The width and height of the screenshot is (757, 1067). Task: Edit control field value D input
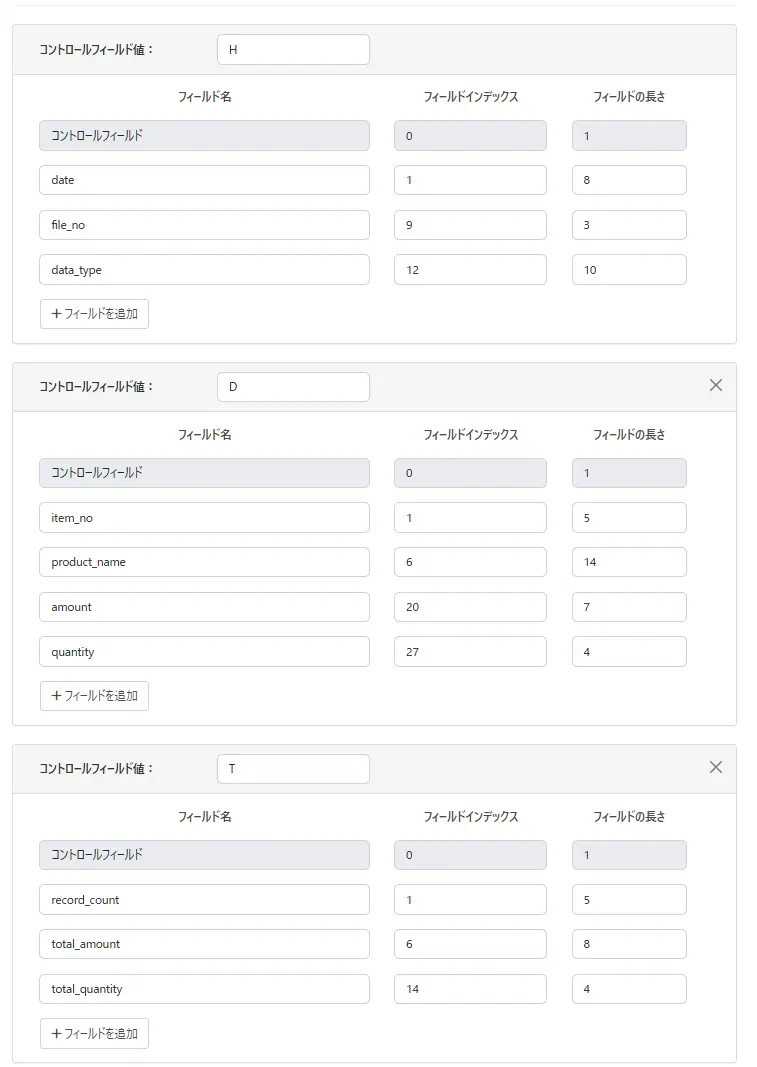pos(292,387)
